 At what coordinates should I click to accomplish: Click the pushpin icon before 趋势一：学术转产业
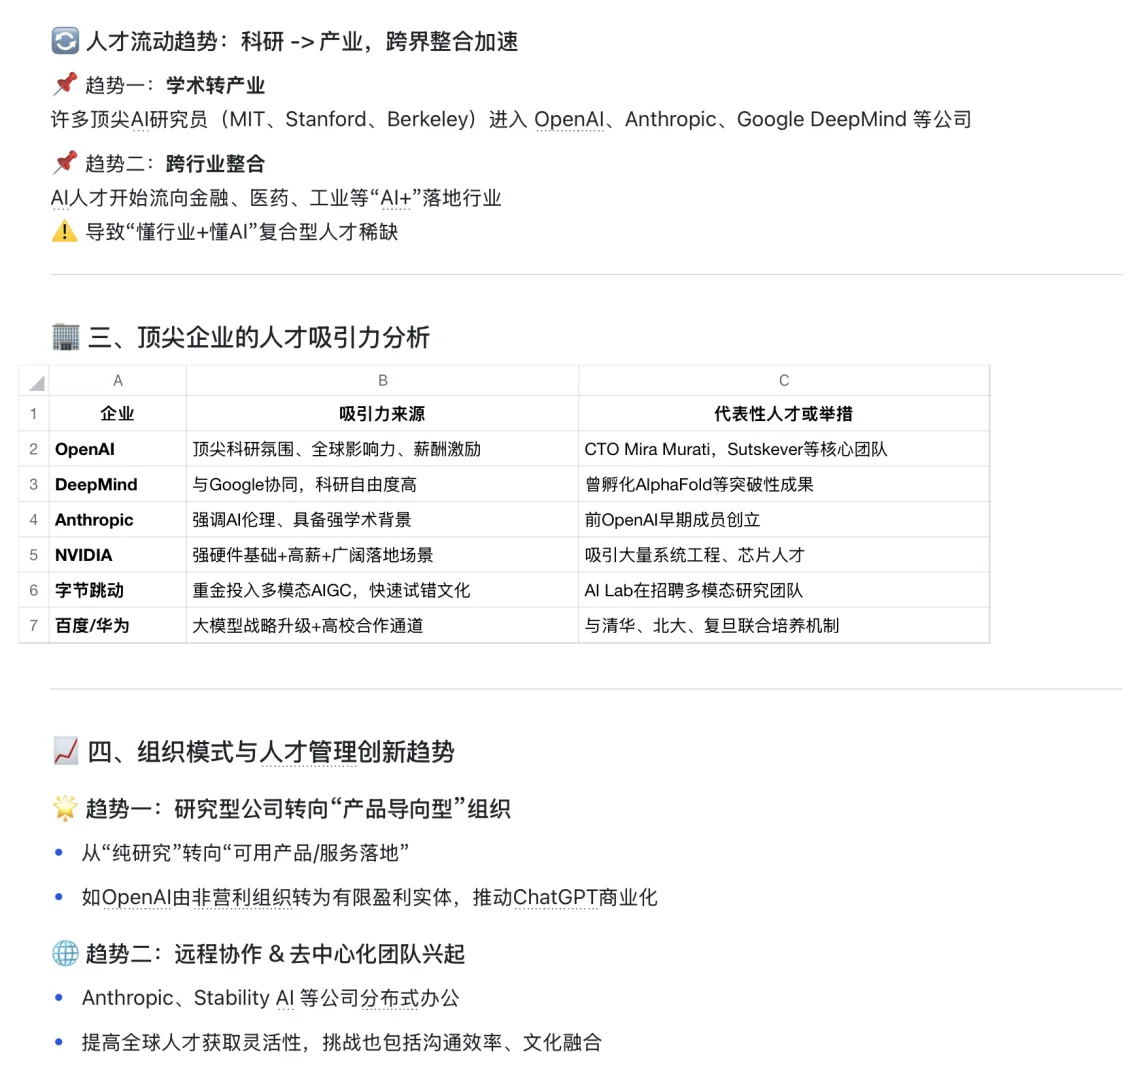point(65,84)
